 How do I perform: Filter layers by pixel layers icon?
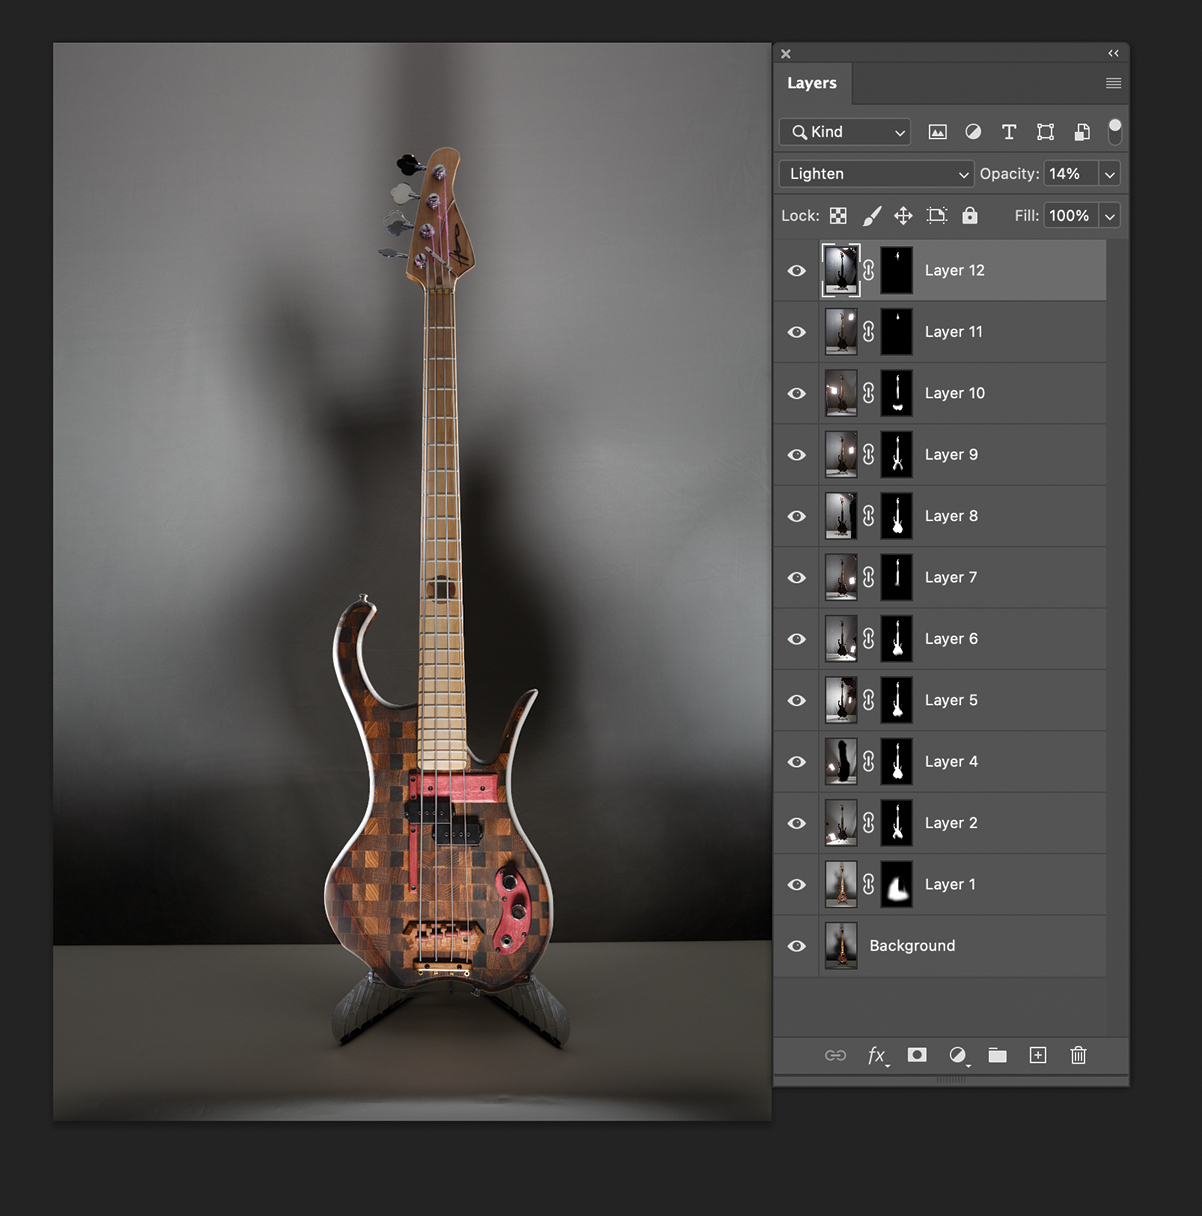[937, 132]
